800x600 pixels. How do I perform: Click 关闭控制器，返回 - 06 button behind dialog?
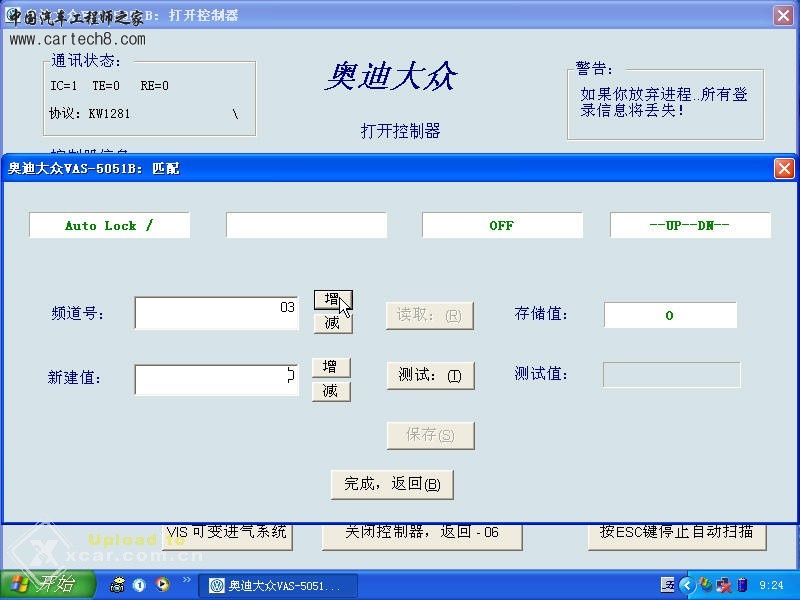[x=422, y=536]
